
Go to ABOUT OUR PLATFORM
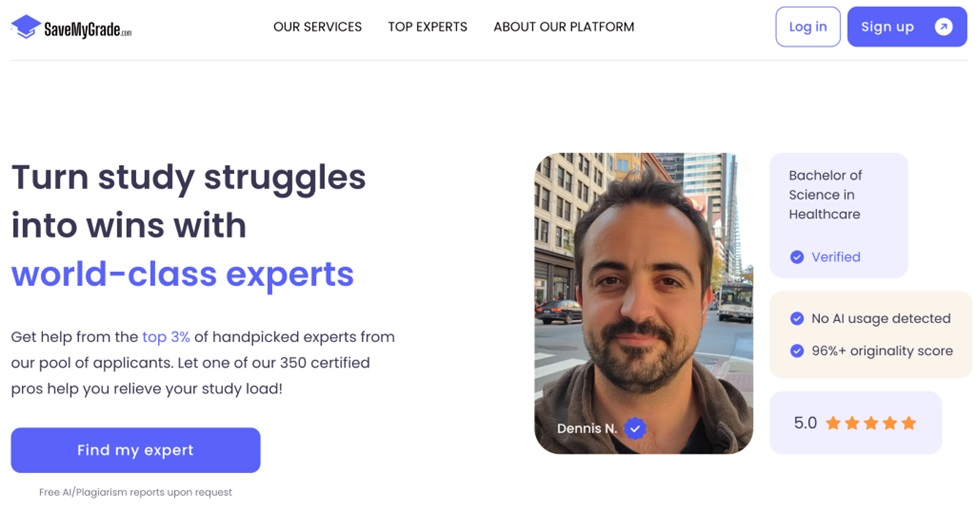click(564, 27)
